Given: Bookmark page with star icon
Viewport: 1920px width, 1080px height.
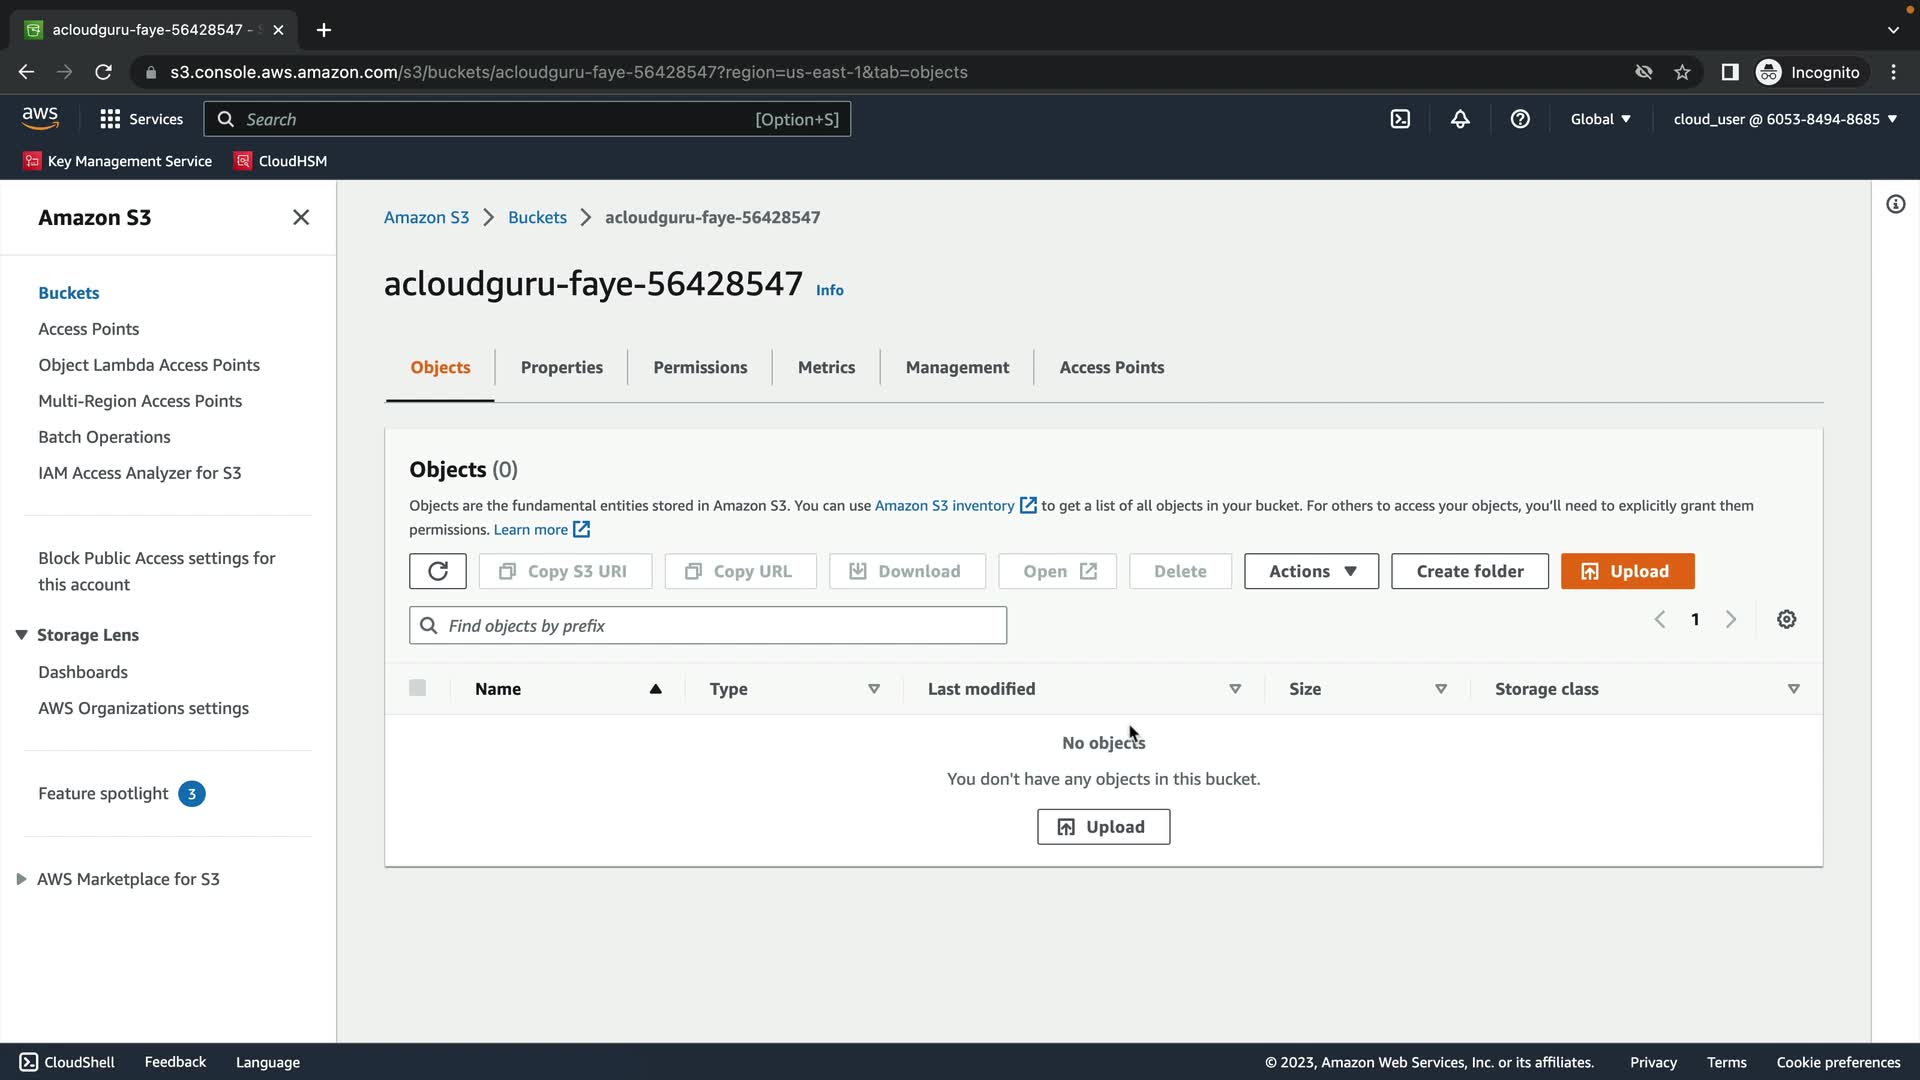Looking at the screenshot, I should [1682, 72].
